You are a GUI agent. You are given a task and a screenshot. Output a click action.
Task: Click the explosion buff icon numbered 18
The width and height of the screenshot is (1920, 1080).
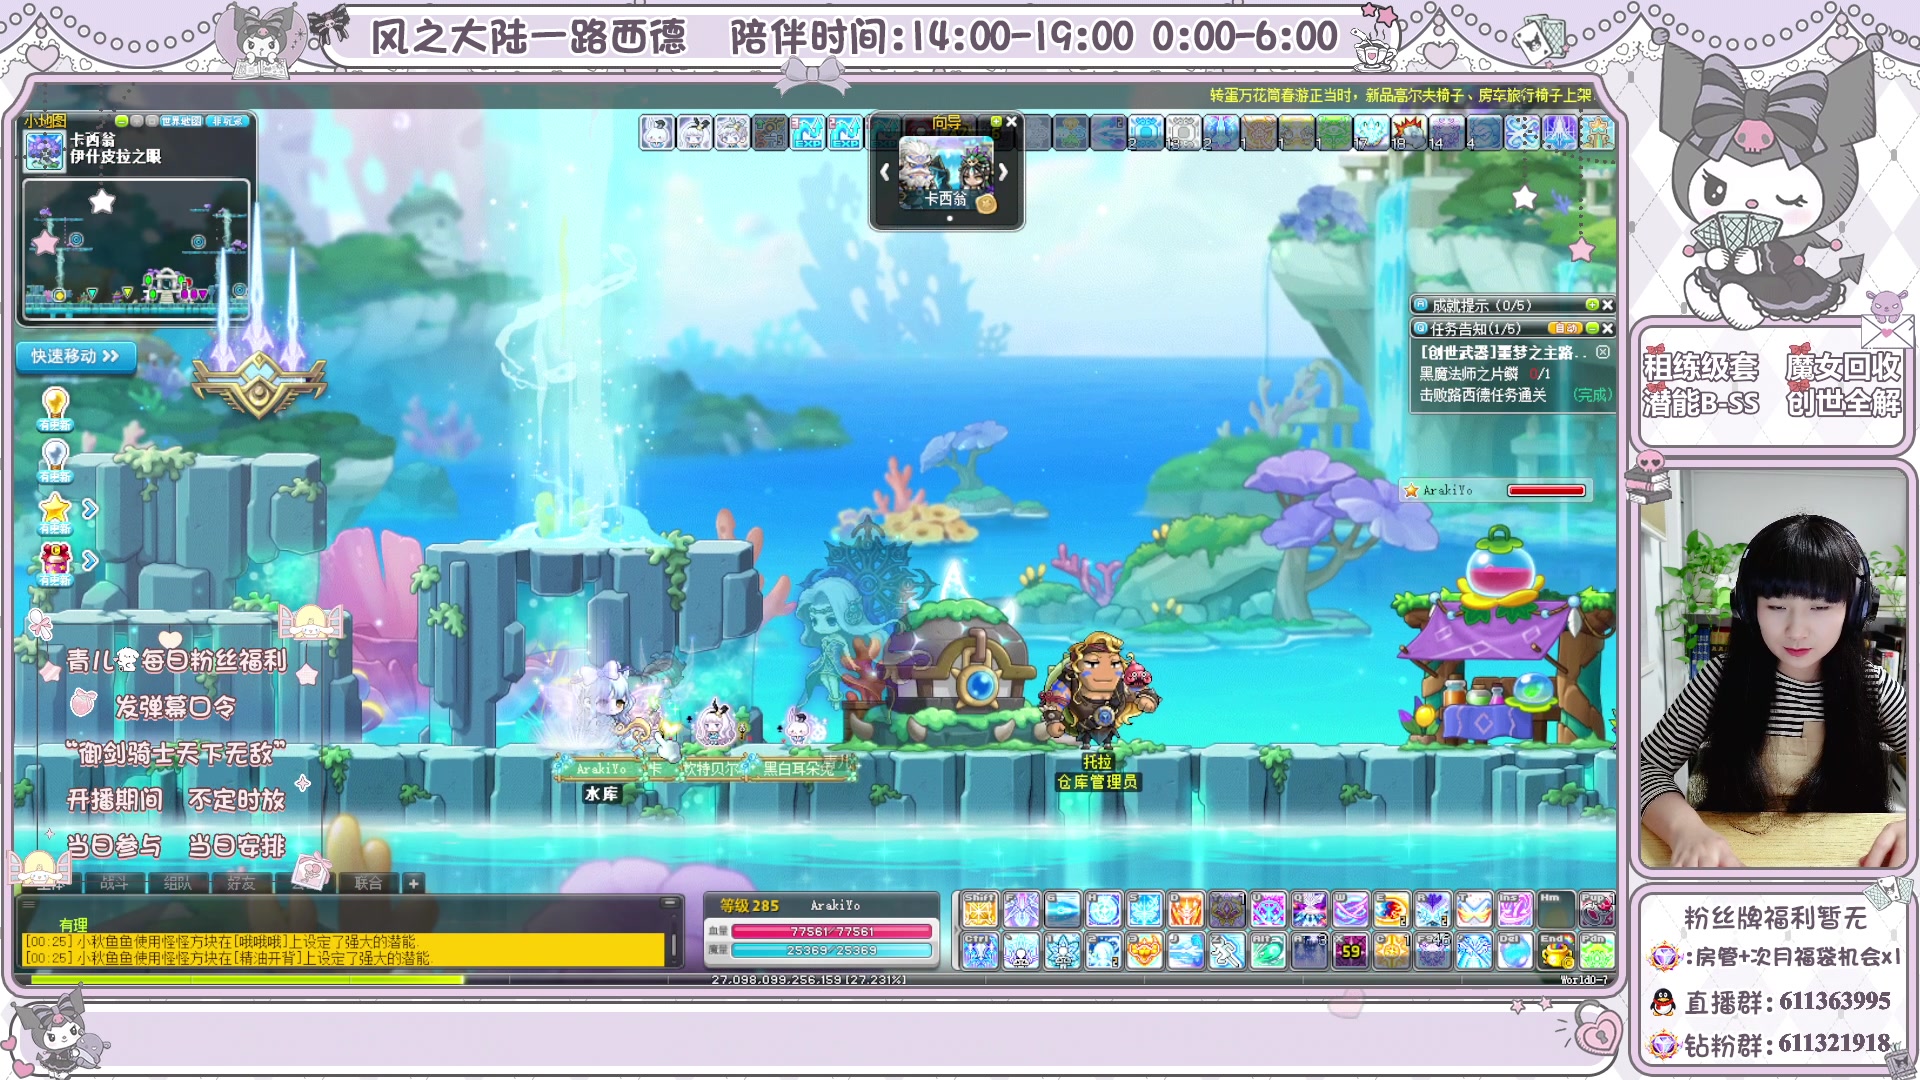click(1409, 132)
